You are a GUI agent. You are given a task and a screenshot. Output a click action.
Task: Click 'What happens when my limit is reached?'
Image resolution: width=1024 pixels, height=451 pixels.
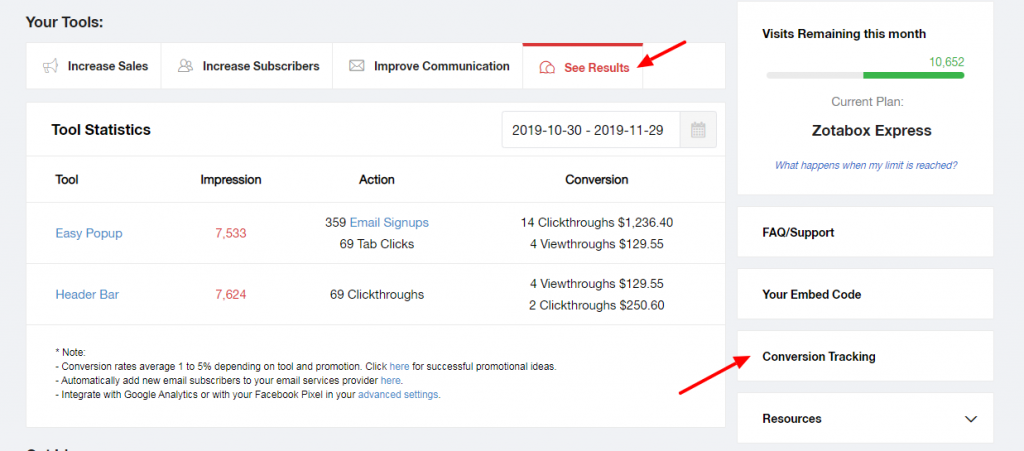[865, 165]
